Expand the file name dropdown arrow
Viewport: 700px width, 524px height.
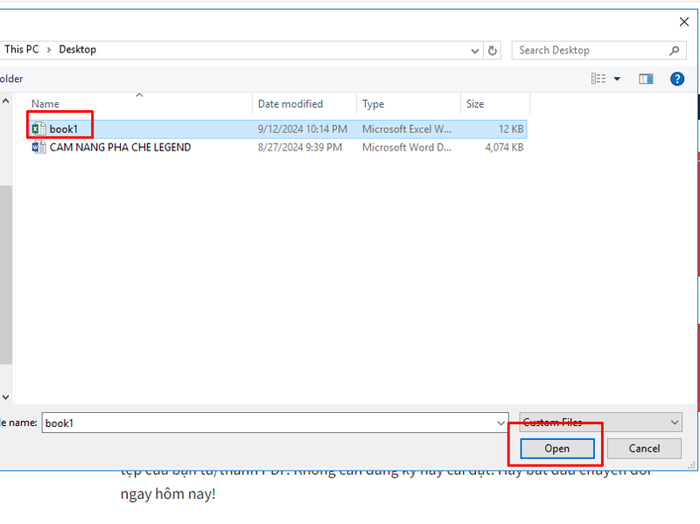click(501, 423)
